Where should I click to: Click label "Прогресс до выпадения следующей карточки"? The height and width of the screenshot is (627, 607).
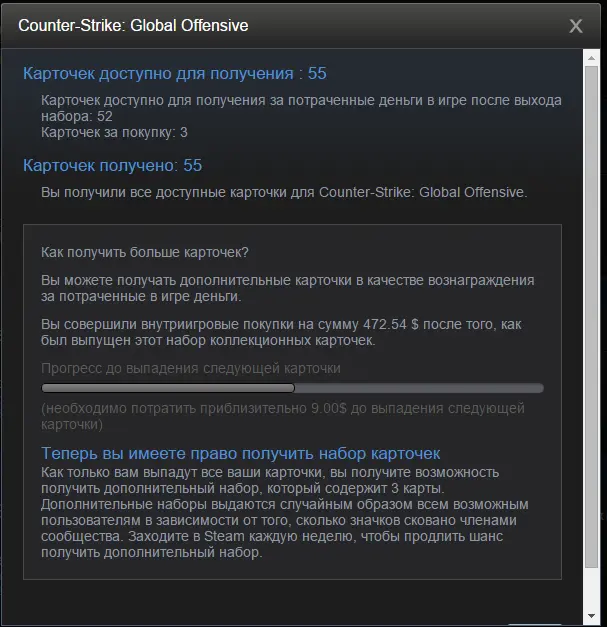point(191,368)
